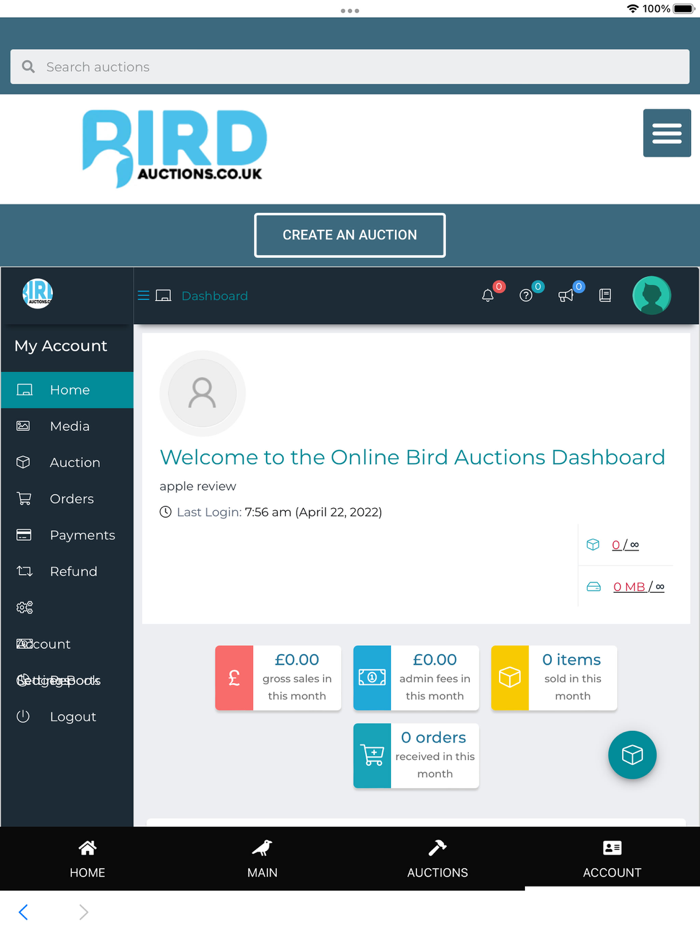Image resolution: width=700 pixels, height=934 pixels.
Task: Open Orders in the sidebar
Action: coord(67,499)
